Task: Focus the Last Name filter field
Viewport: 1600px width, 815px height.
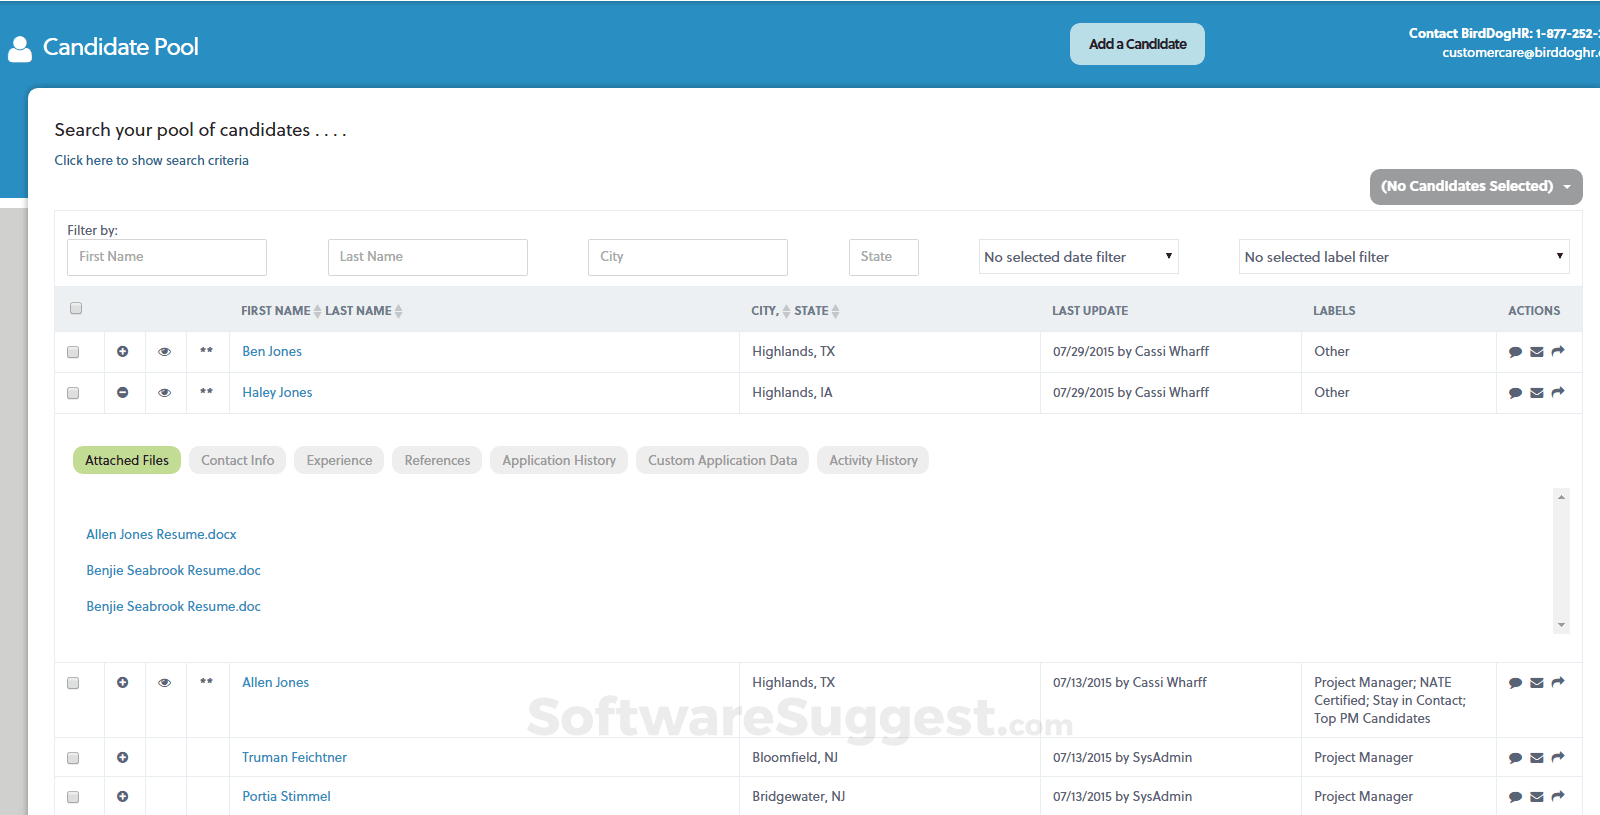Action: (x=428, y=257)
